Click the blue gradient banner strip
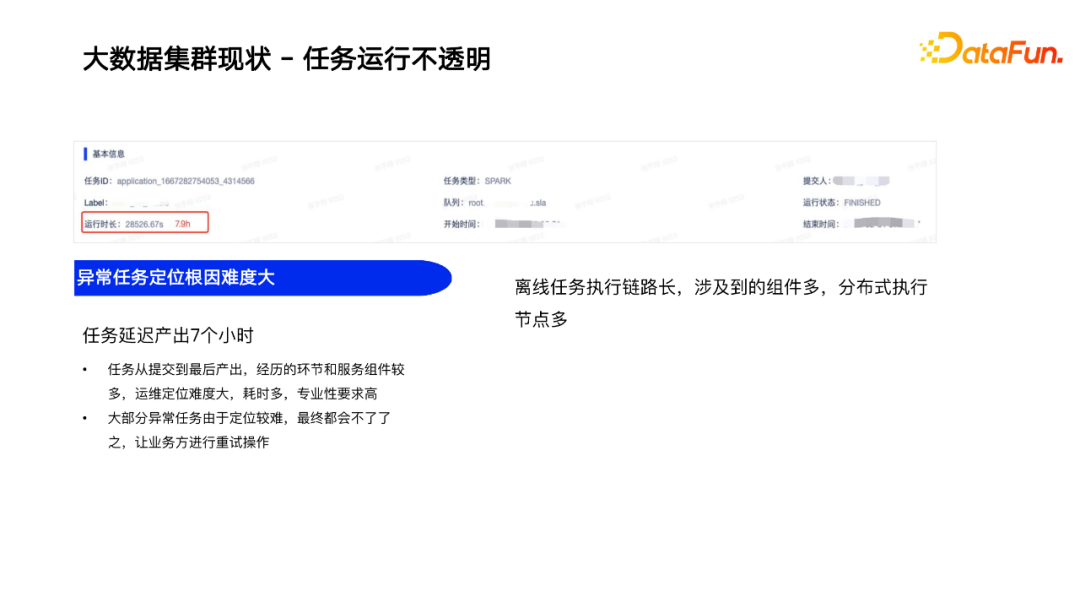The image size is (1080, 608). [260, 277]
